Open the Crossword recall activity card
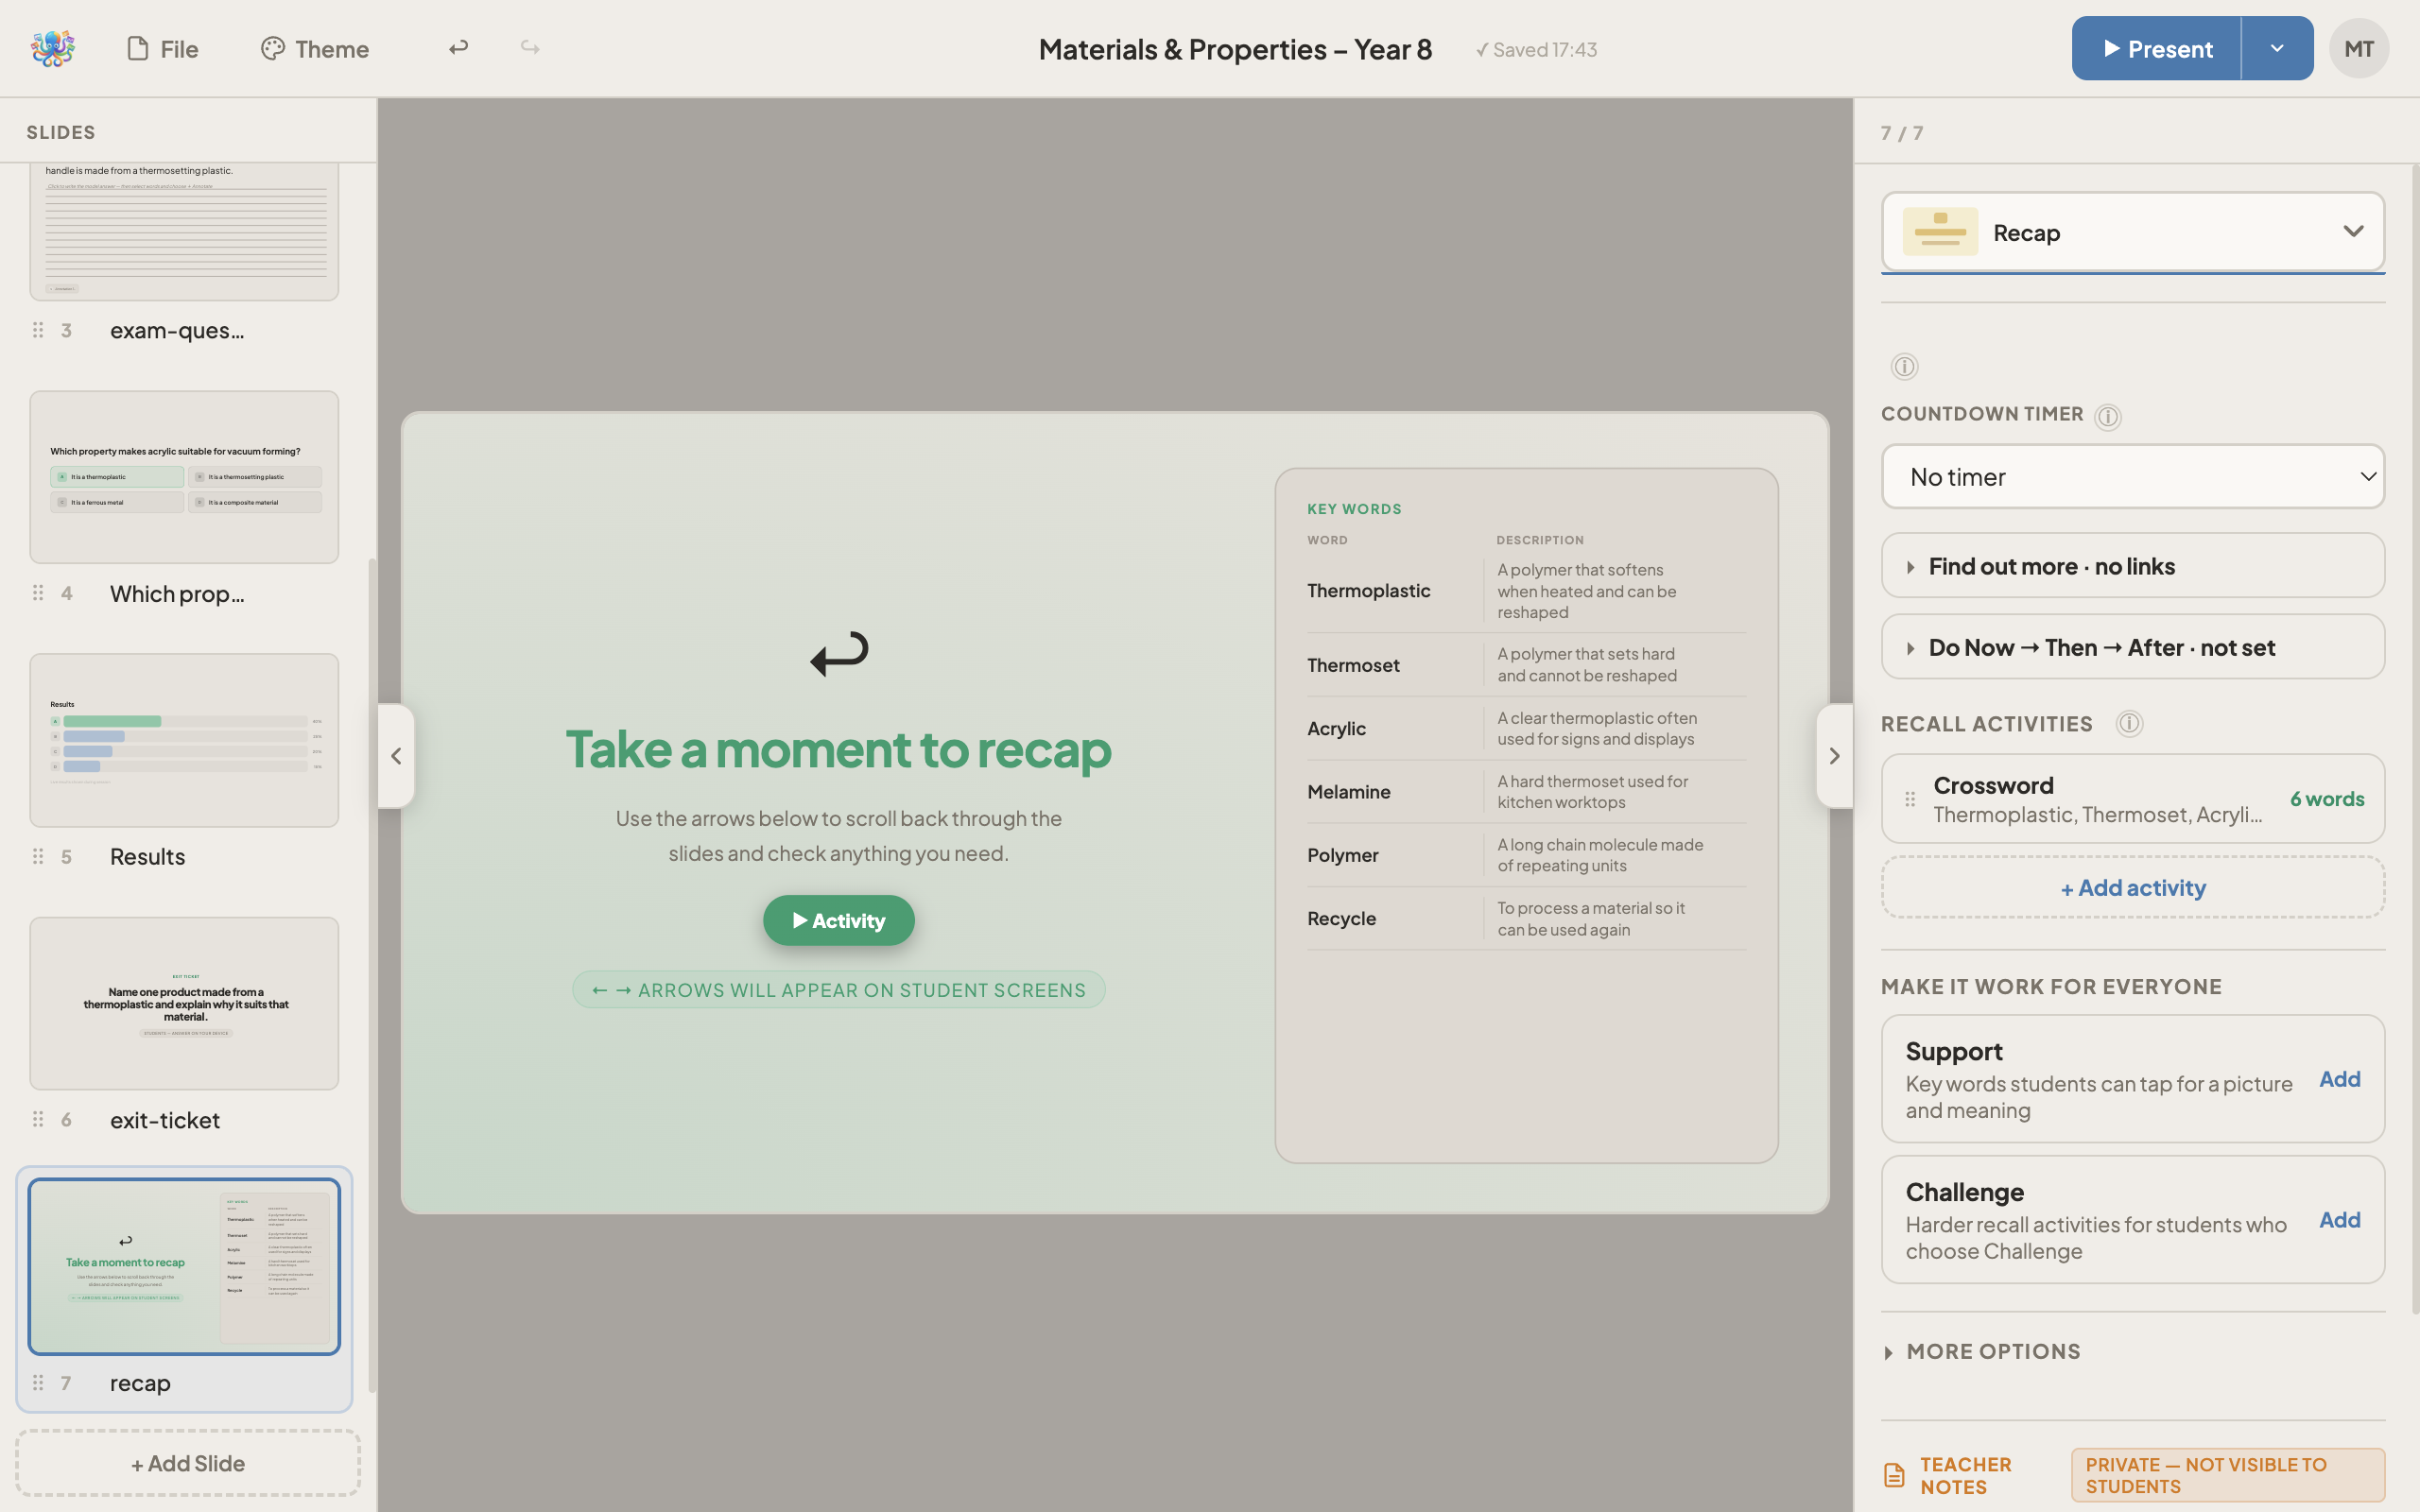 2132,799
